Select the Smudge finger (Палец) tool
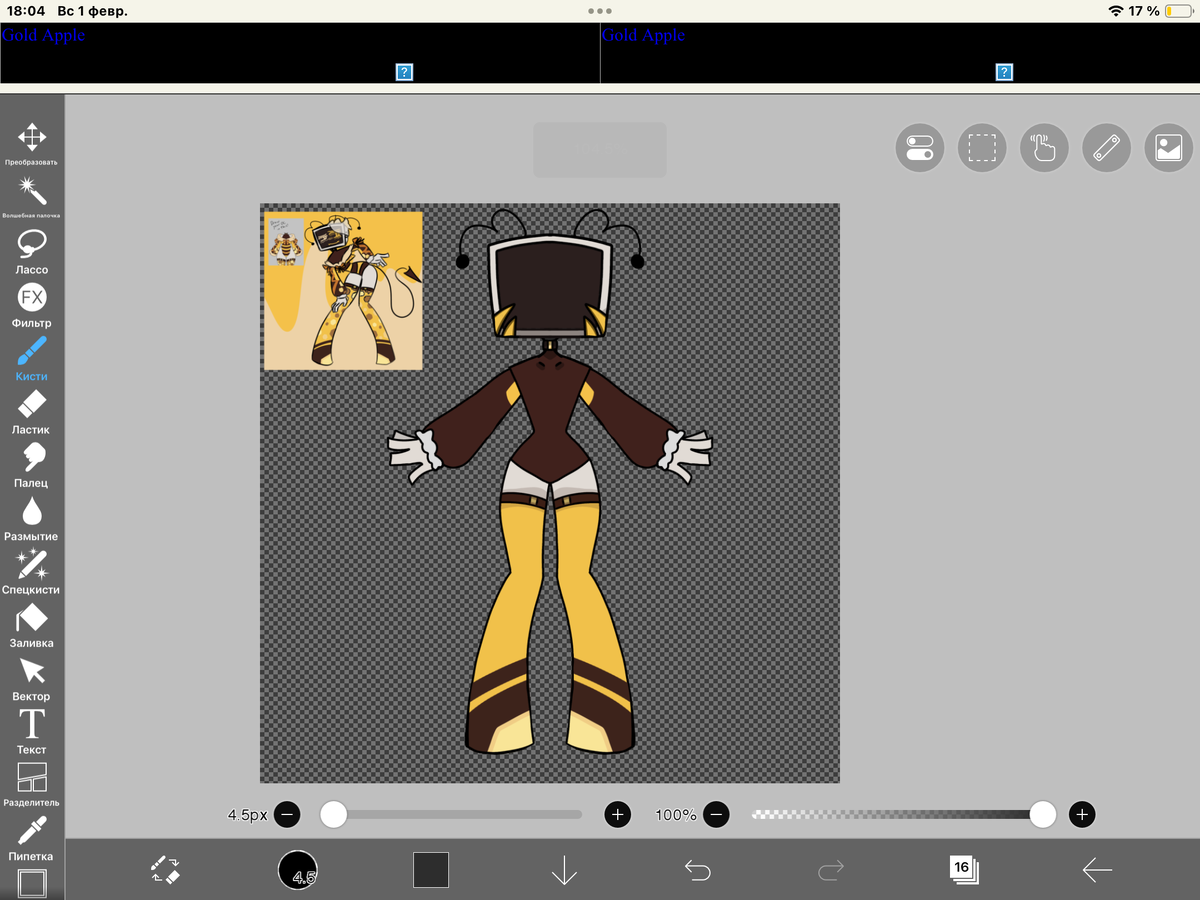The height and width of the screenshot is (900, 1200). click(x=32, y=465)
